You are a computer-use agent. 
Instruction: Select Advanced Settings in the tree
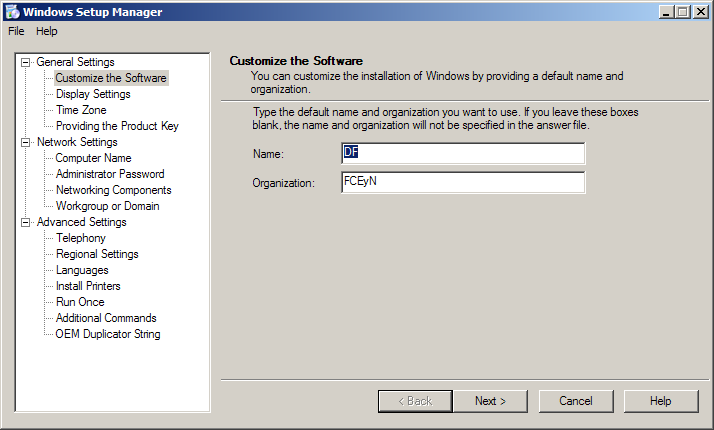pyautogui.click(x=82, y=222)
